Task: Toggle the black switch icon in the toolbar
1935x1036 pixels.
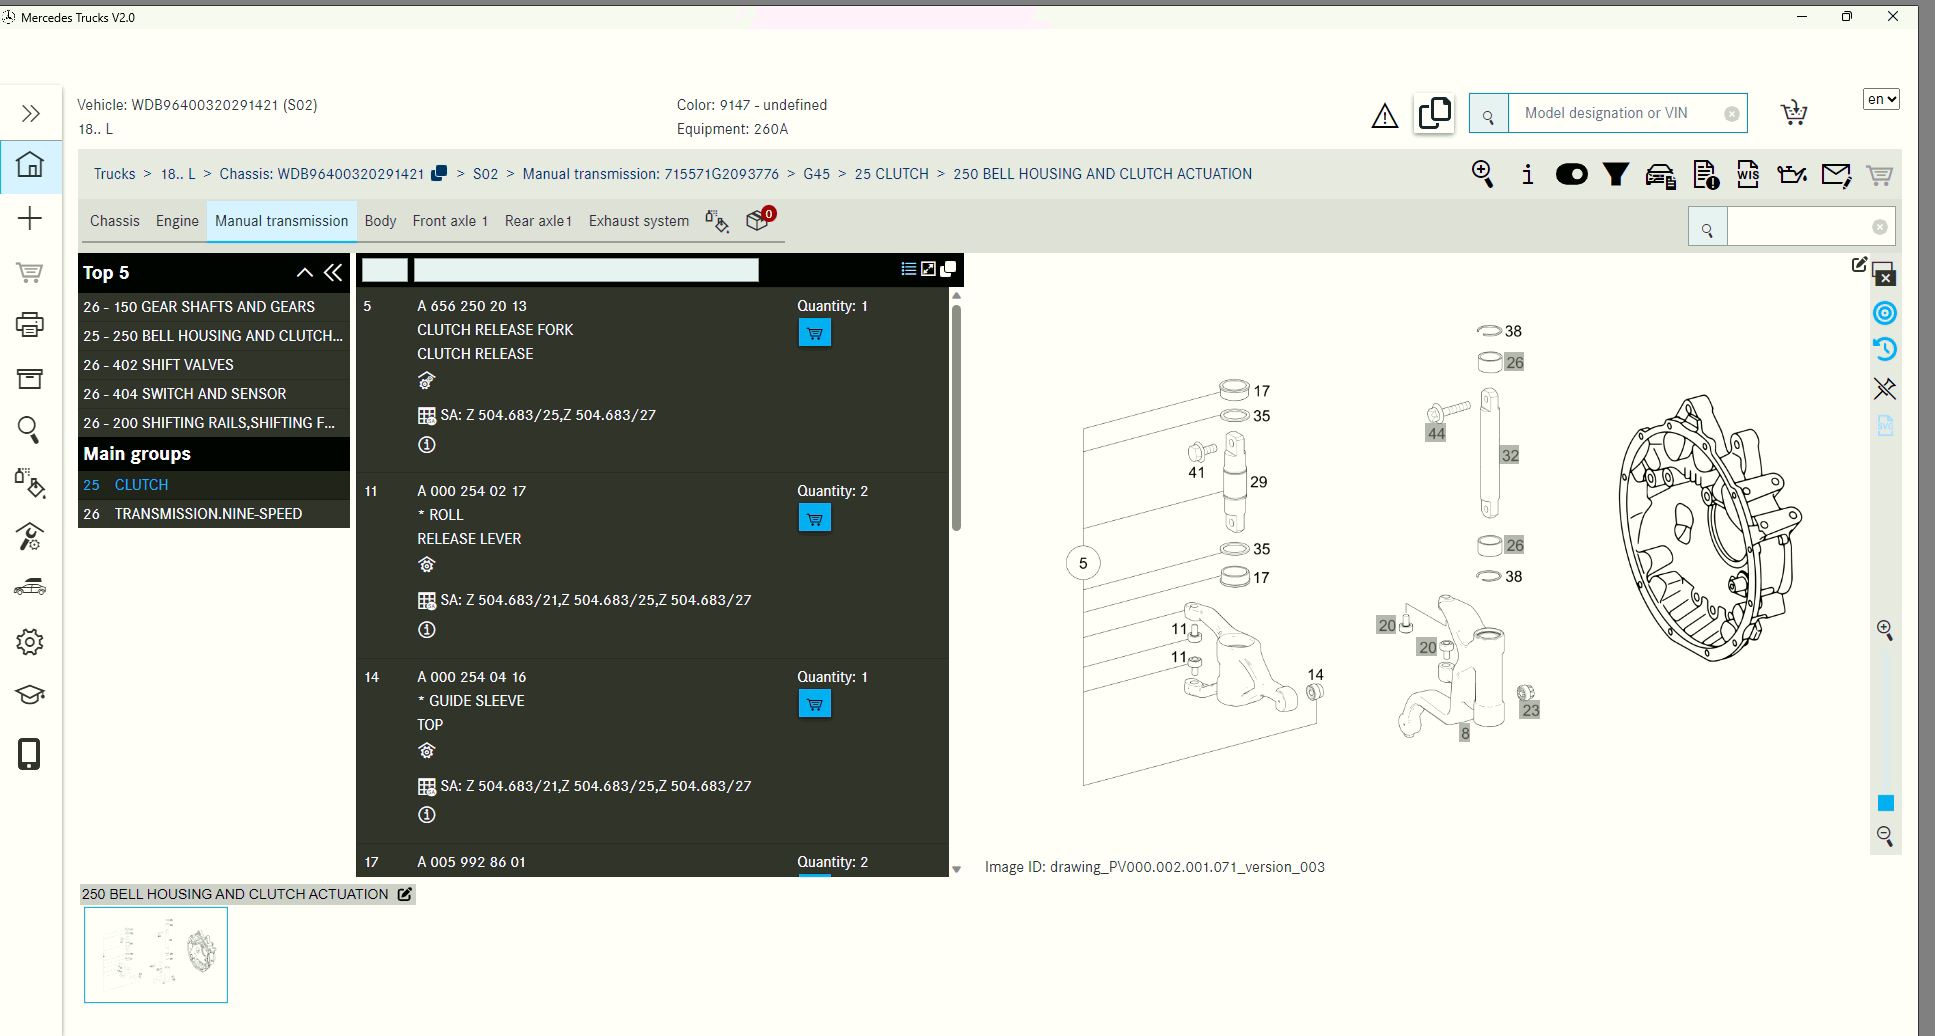Action: pyautogui.click(x=1572, y=173)
